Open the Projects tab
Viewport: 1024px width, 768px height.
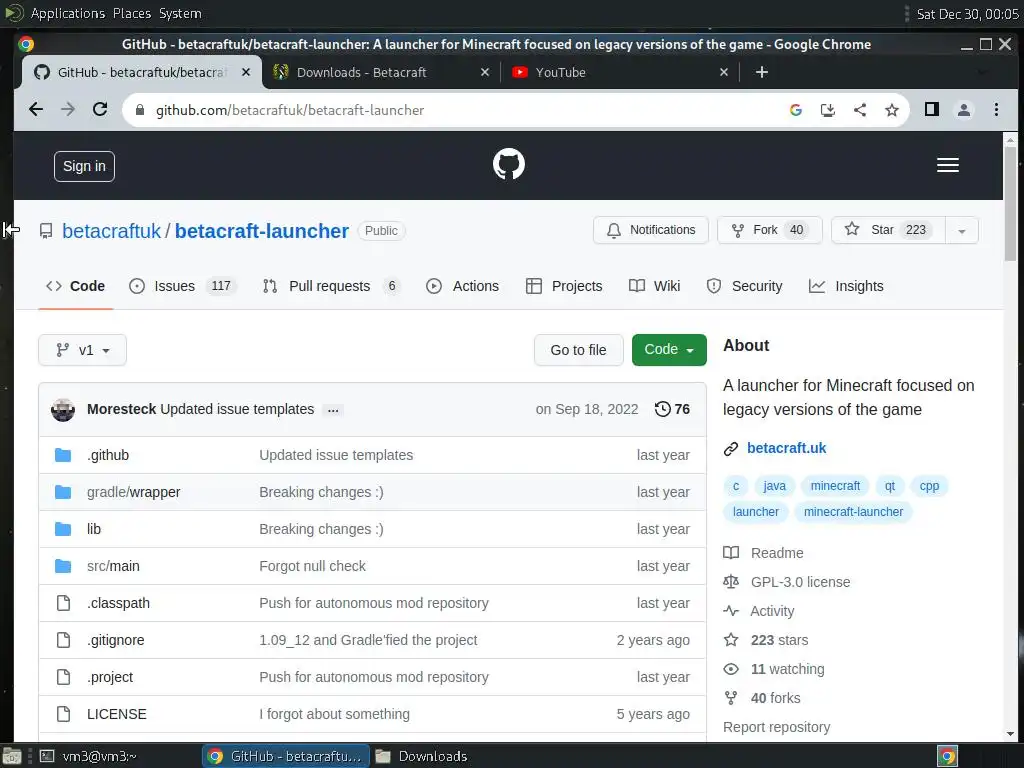coord(564,286)
